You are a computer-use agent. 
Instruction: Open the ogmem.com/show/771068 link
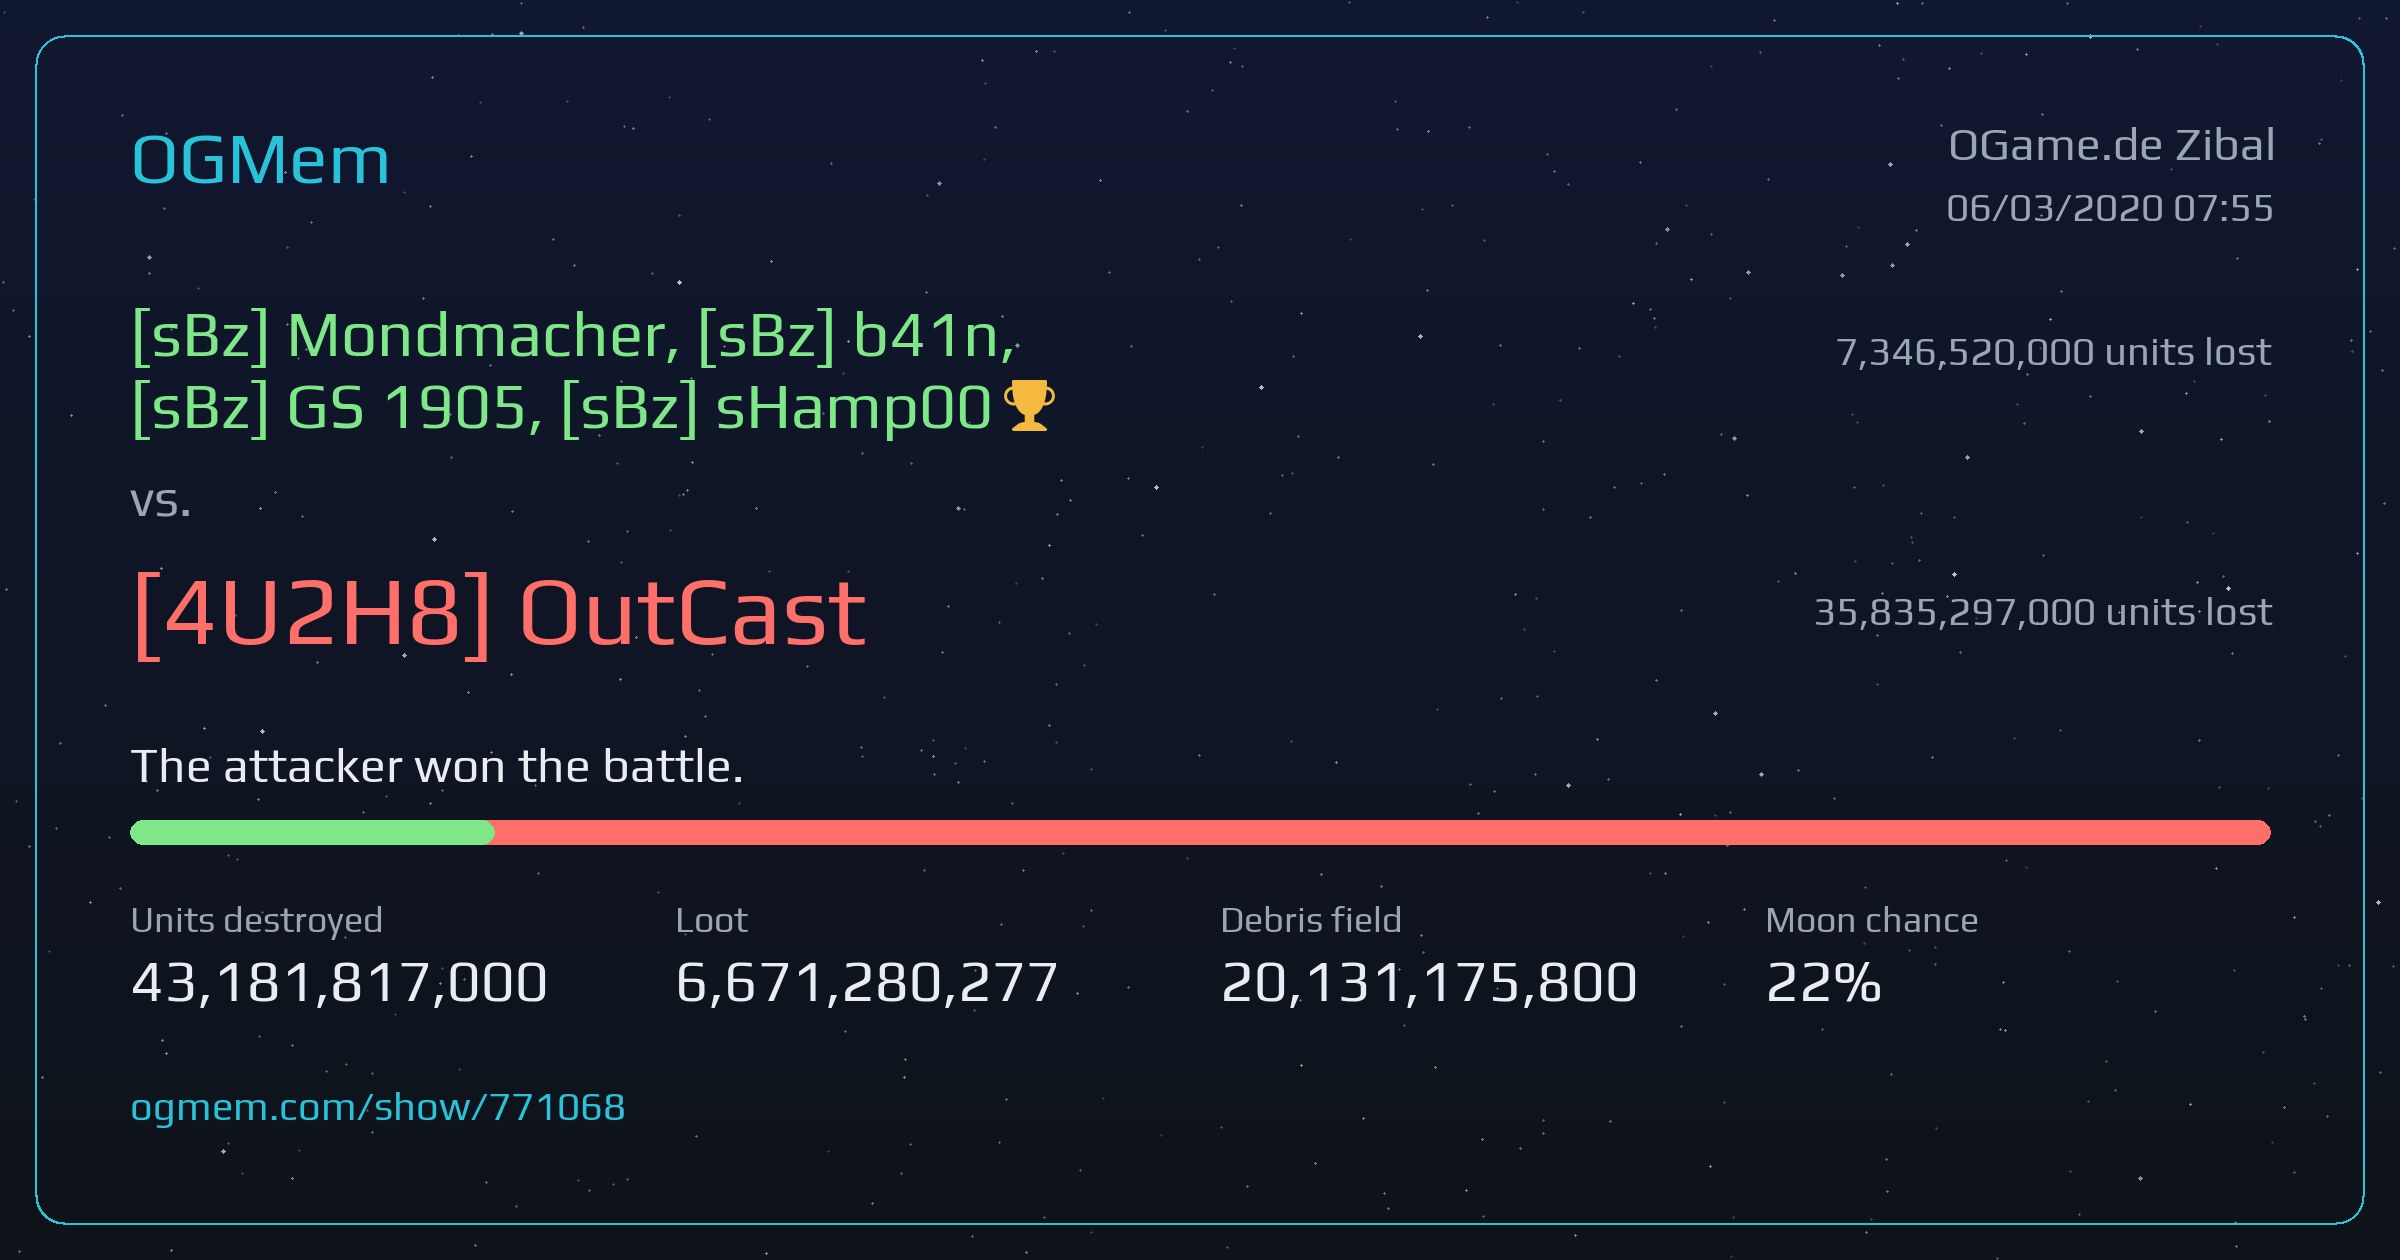point(378,1107)
